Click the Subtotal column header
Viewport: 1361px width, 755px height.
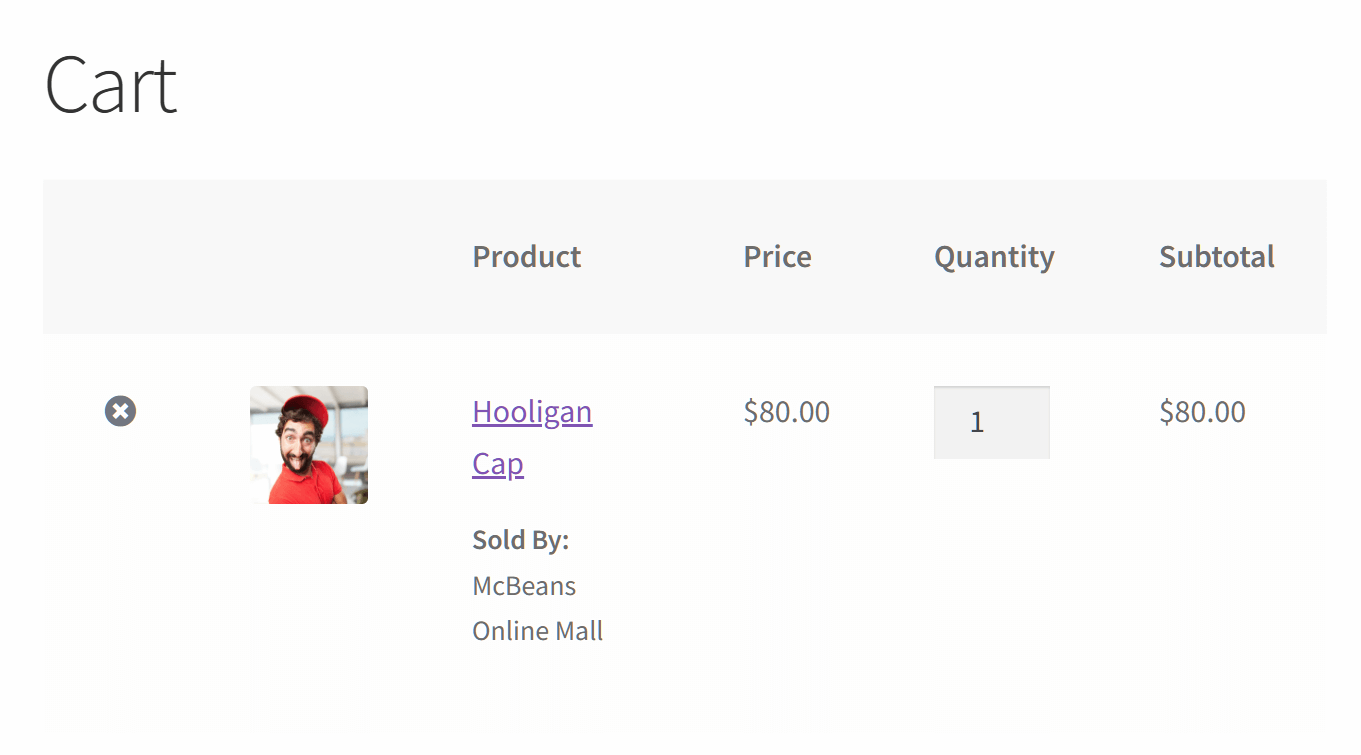[x=1216, y=257]
